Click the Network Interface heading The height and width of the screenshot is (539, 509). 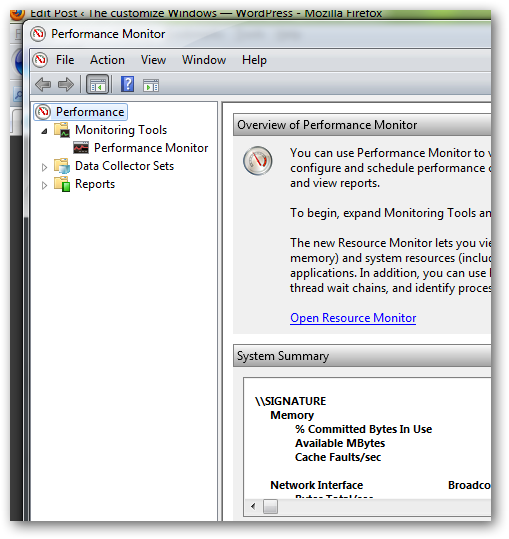pos(317,485)
